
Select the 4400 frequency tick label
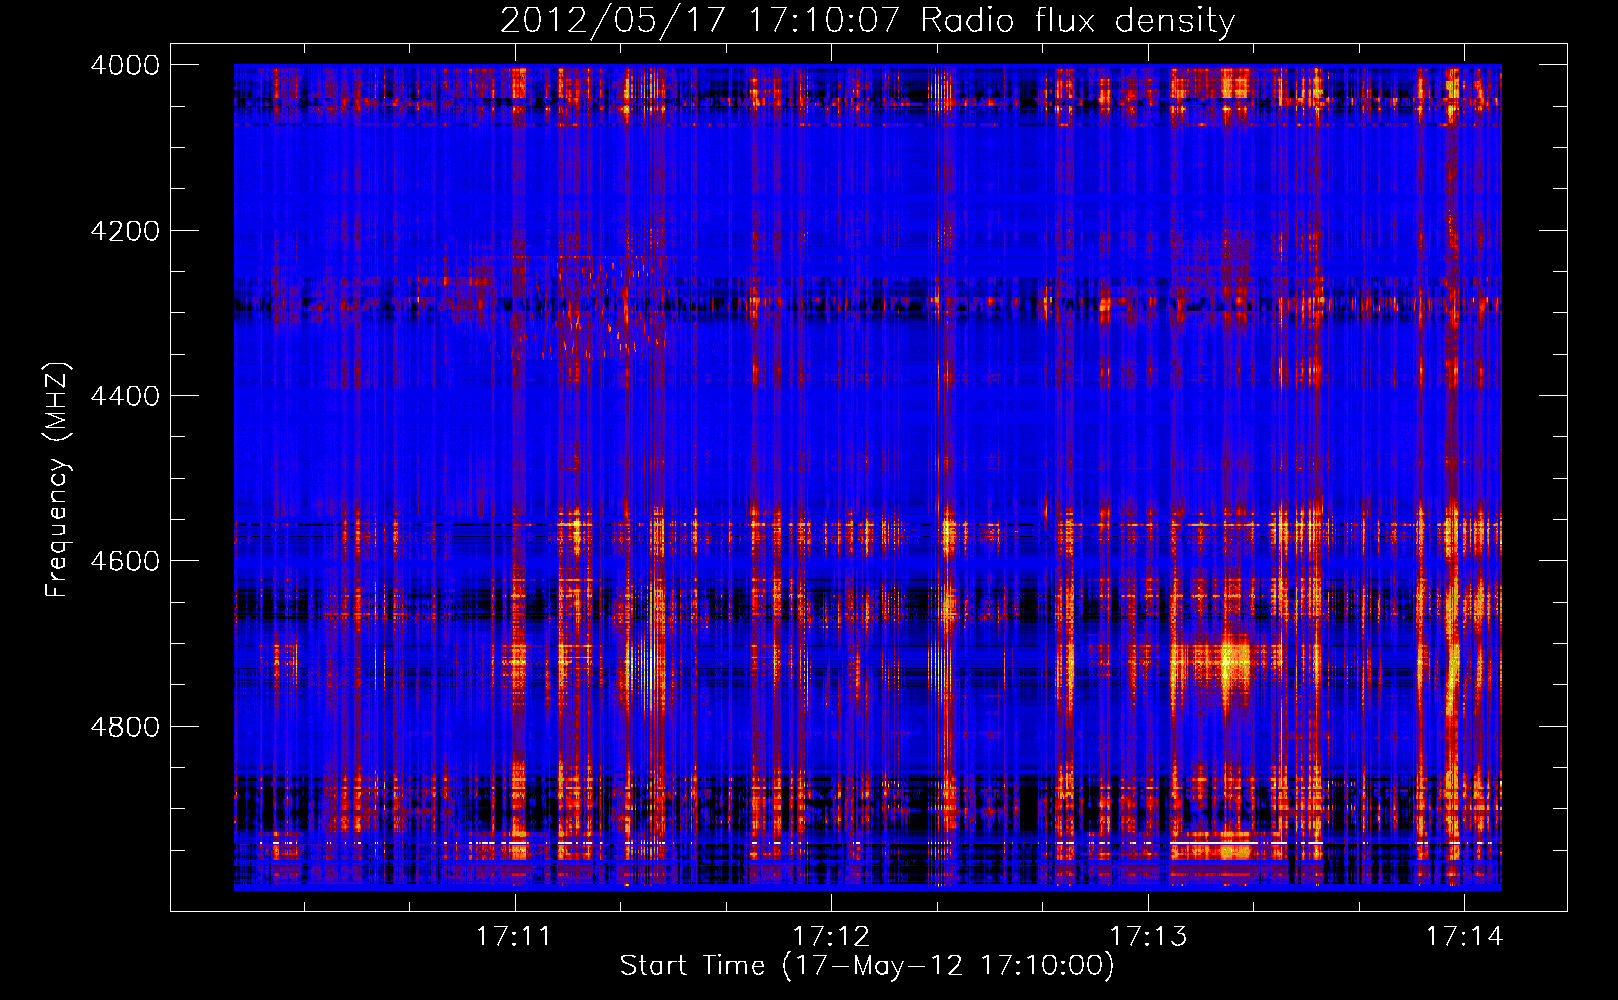pos(125,396)
